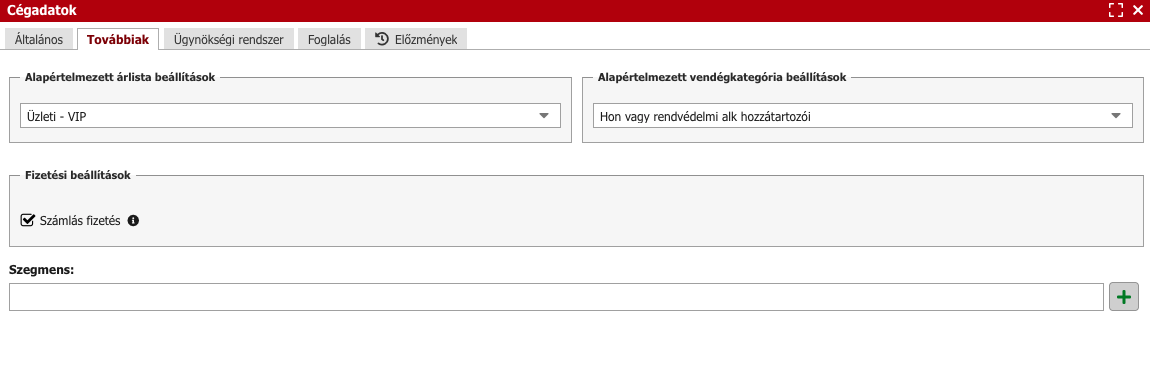Click into the Szegmens input field
Viewport: 1150px width, 367px height.
pyautogui.click(x=556, y=297)
